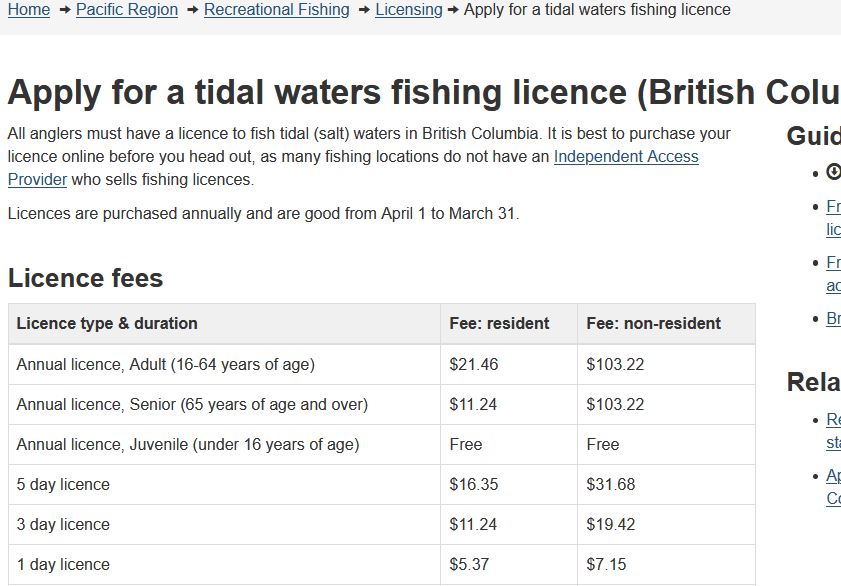The height and width of the screenshot is (586, 841).
Task: Open the Related sidebar link starting with "Re"
Action: (x=833, y=431)
